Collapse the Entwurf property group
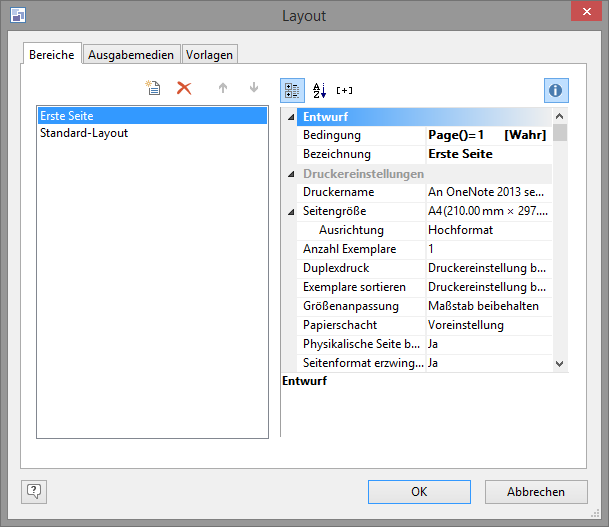The image size is (609, 527). coord(291,116)
